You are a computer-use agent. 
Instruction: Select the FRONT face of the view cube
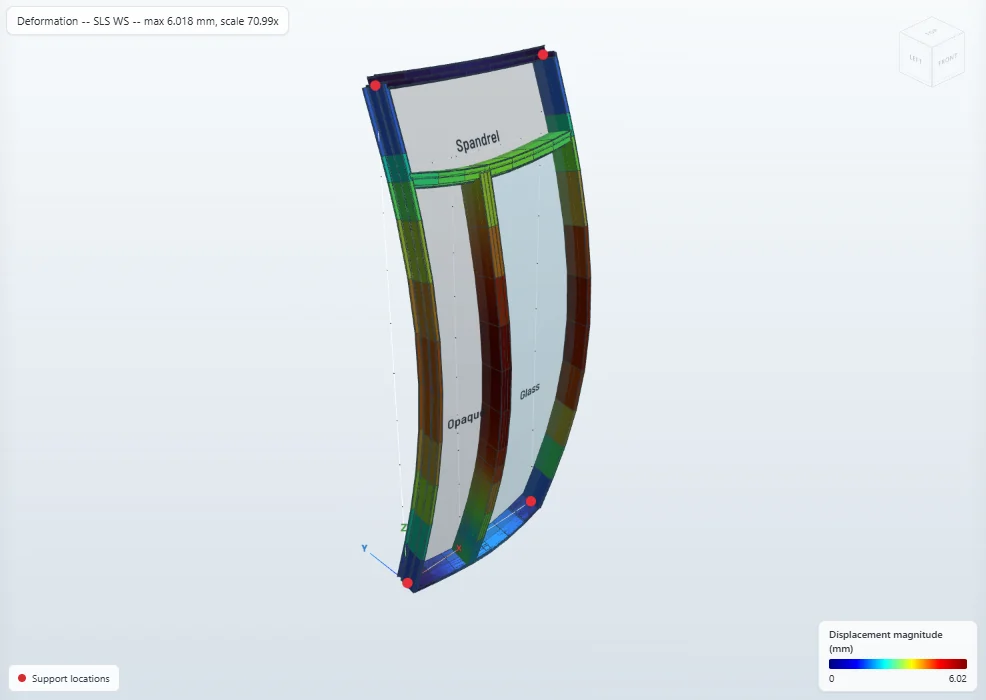coord(948,60)
